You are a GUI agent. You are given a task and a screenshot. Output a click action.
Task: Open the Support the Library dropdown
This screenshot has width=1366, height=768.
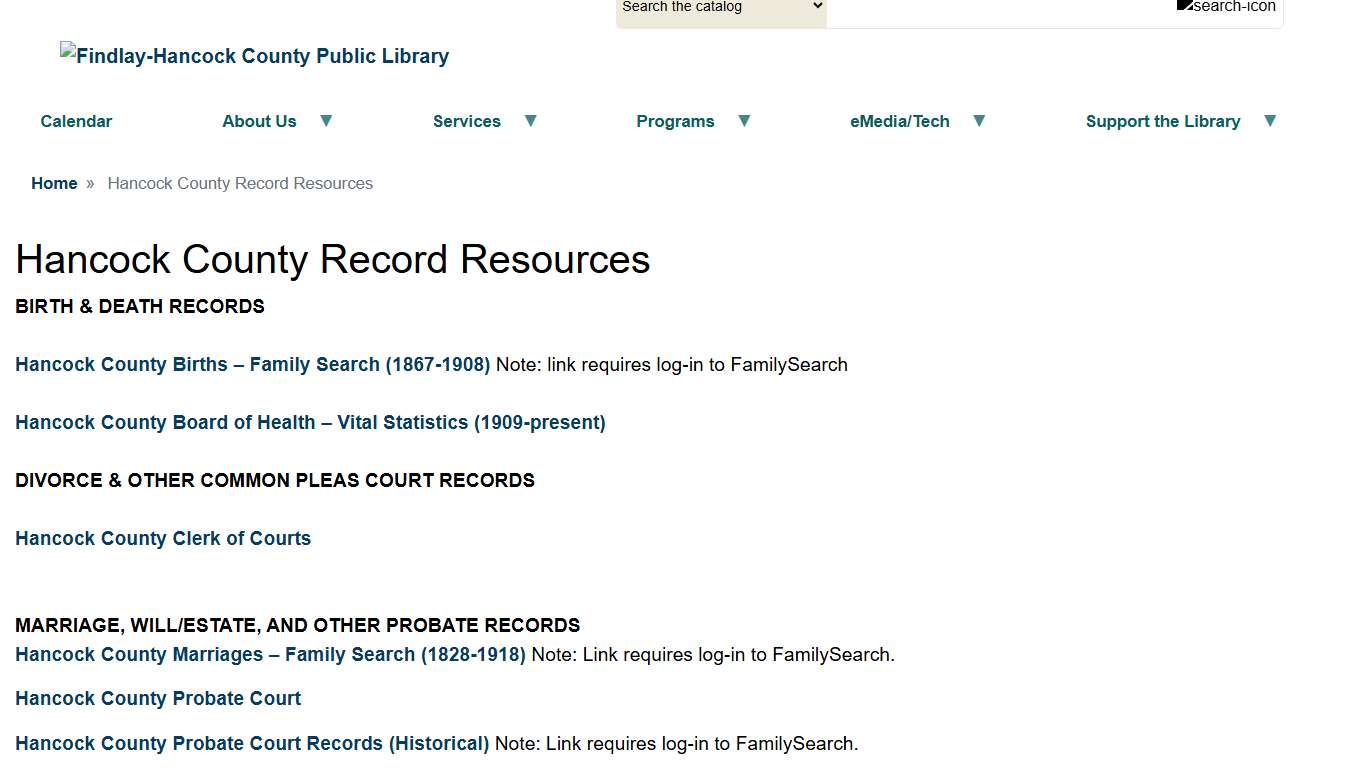(1270, 120)
